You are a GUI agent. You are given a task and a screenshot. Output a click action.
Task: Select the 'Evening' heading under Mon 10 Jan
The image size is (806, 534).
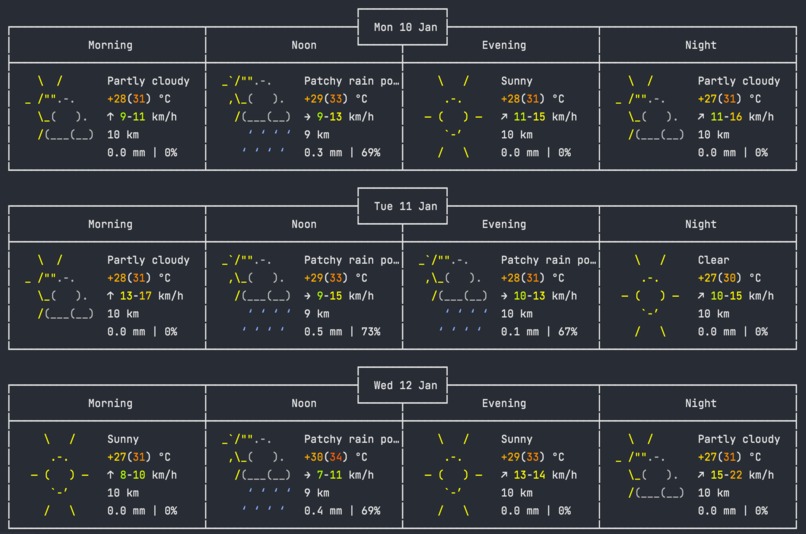click(x=504, y=45)
